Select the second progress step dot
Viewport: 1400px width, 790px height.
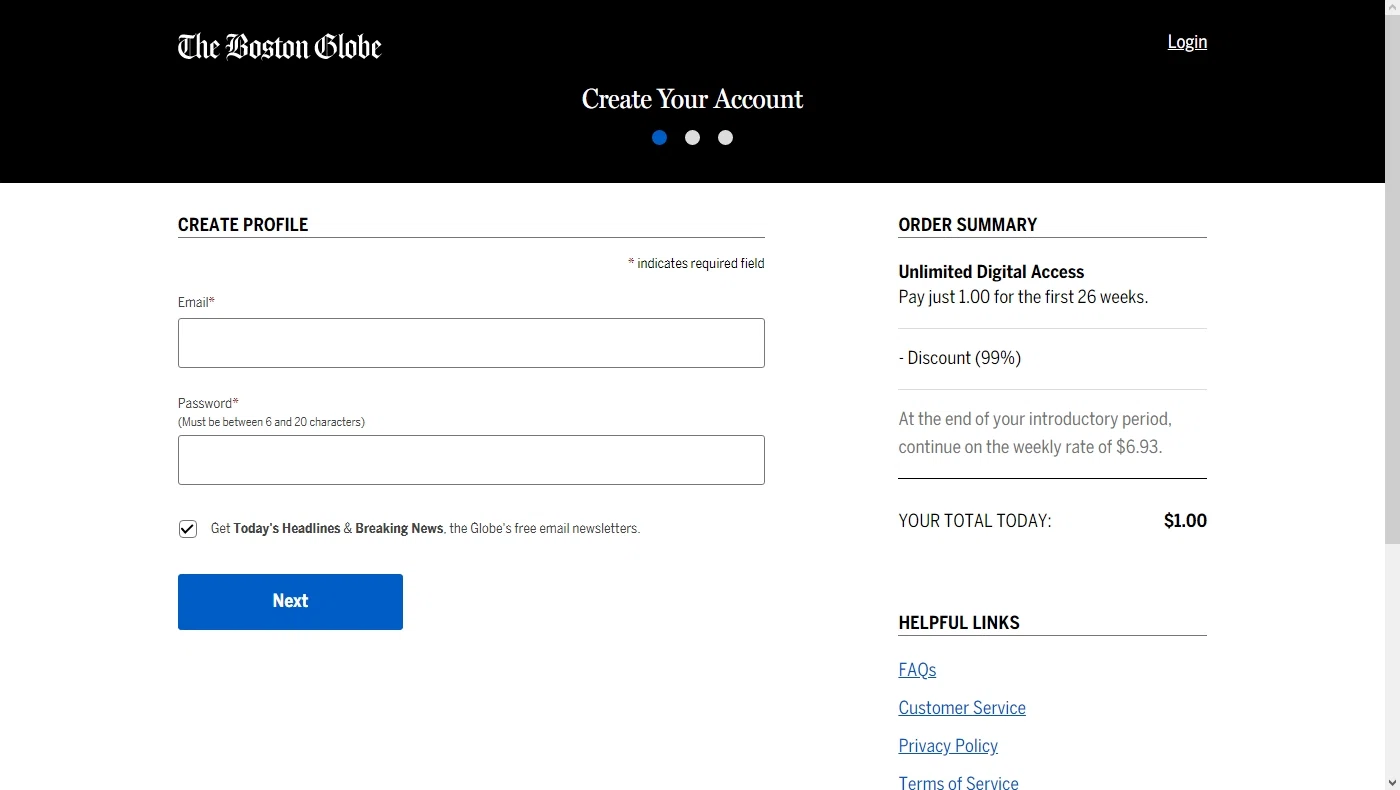click(x=692, y=138)
